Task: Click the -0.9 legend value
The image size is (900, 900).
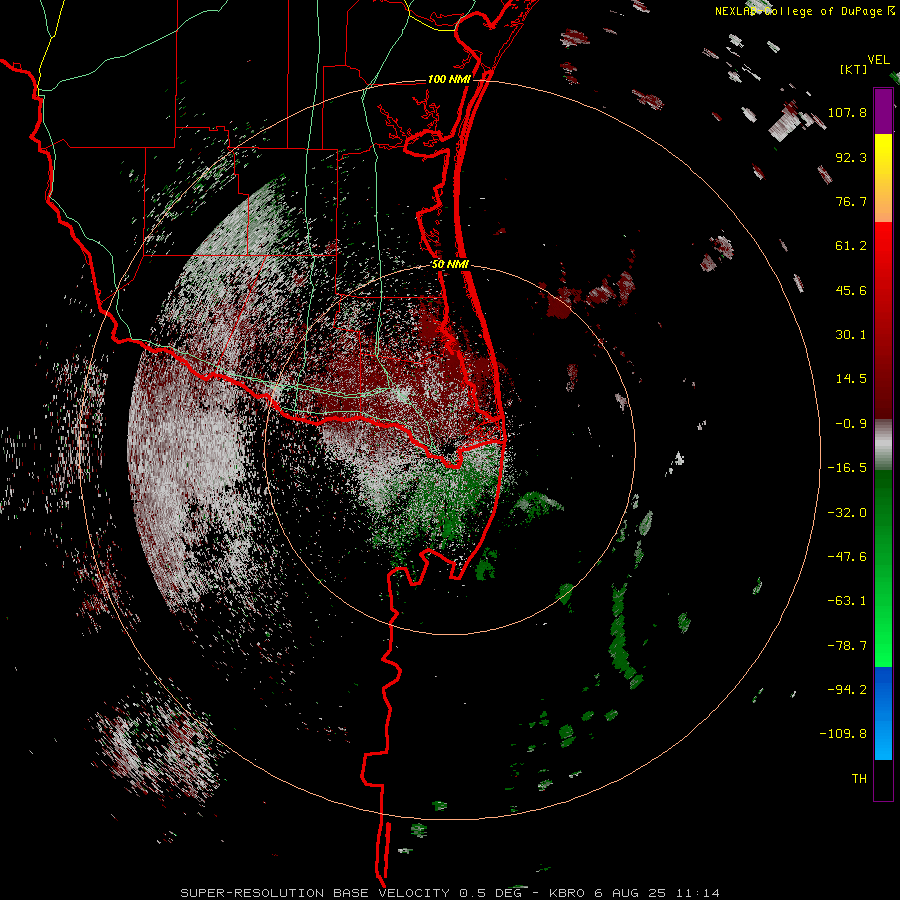Action: tap(851, 424)
